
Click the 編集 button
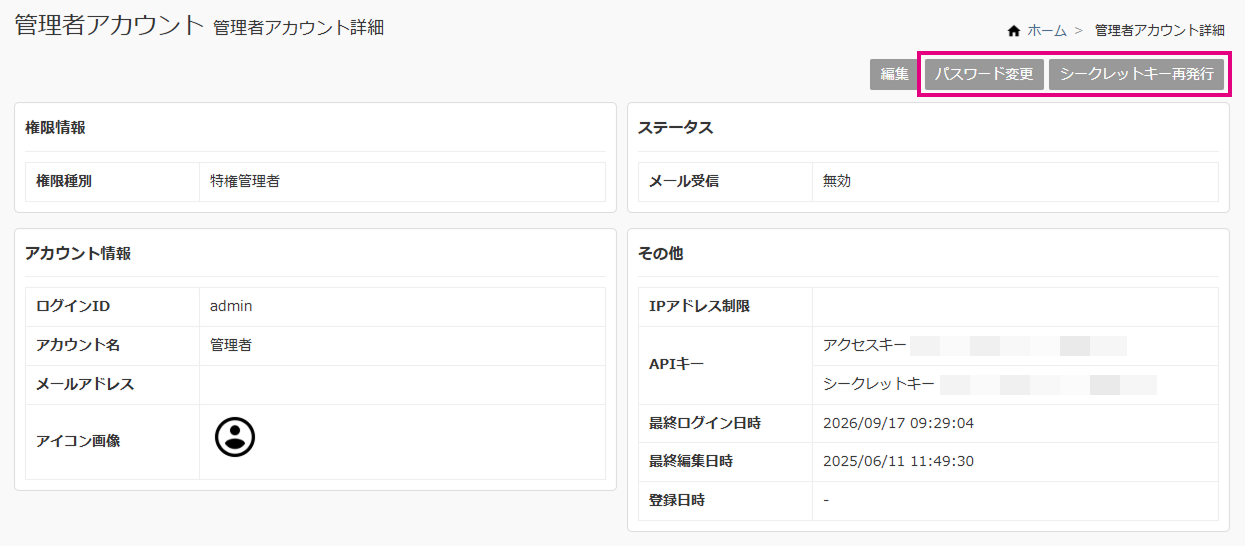(895, 74)
